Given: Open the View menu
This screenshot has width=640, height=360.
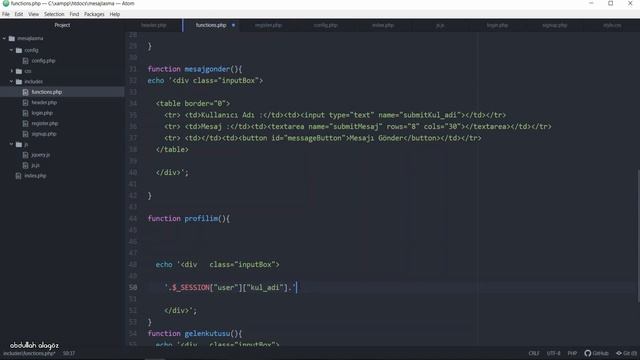Looking at the screenshot, I should coord(33,14).
